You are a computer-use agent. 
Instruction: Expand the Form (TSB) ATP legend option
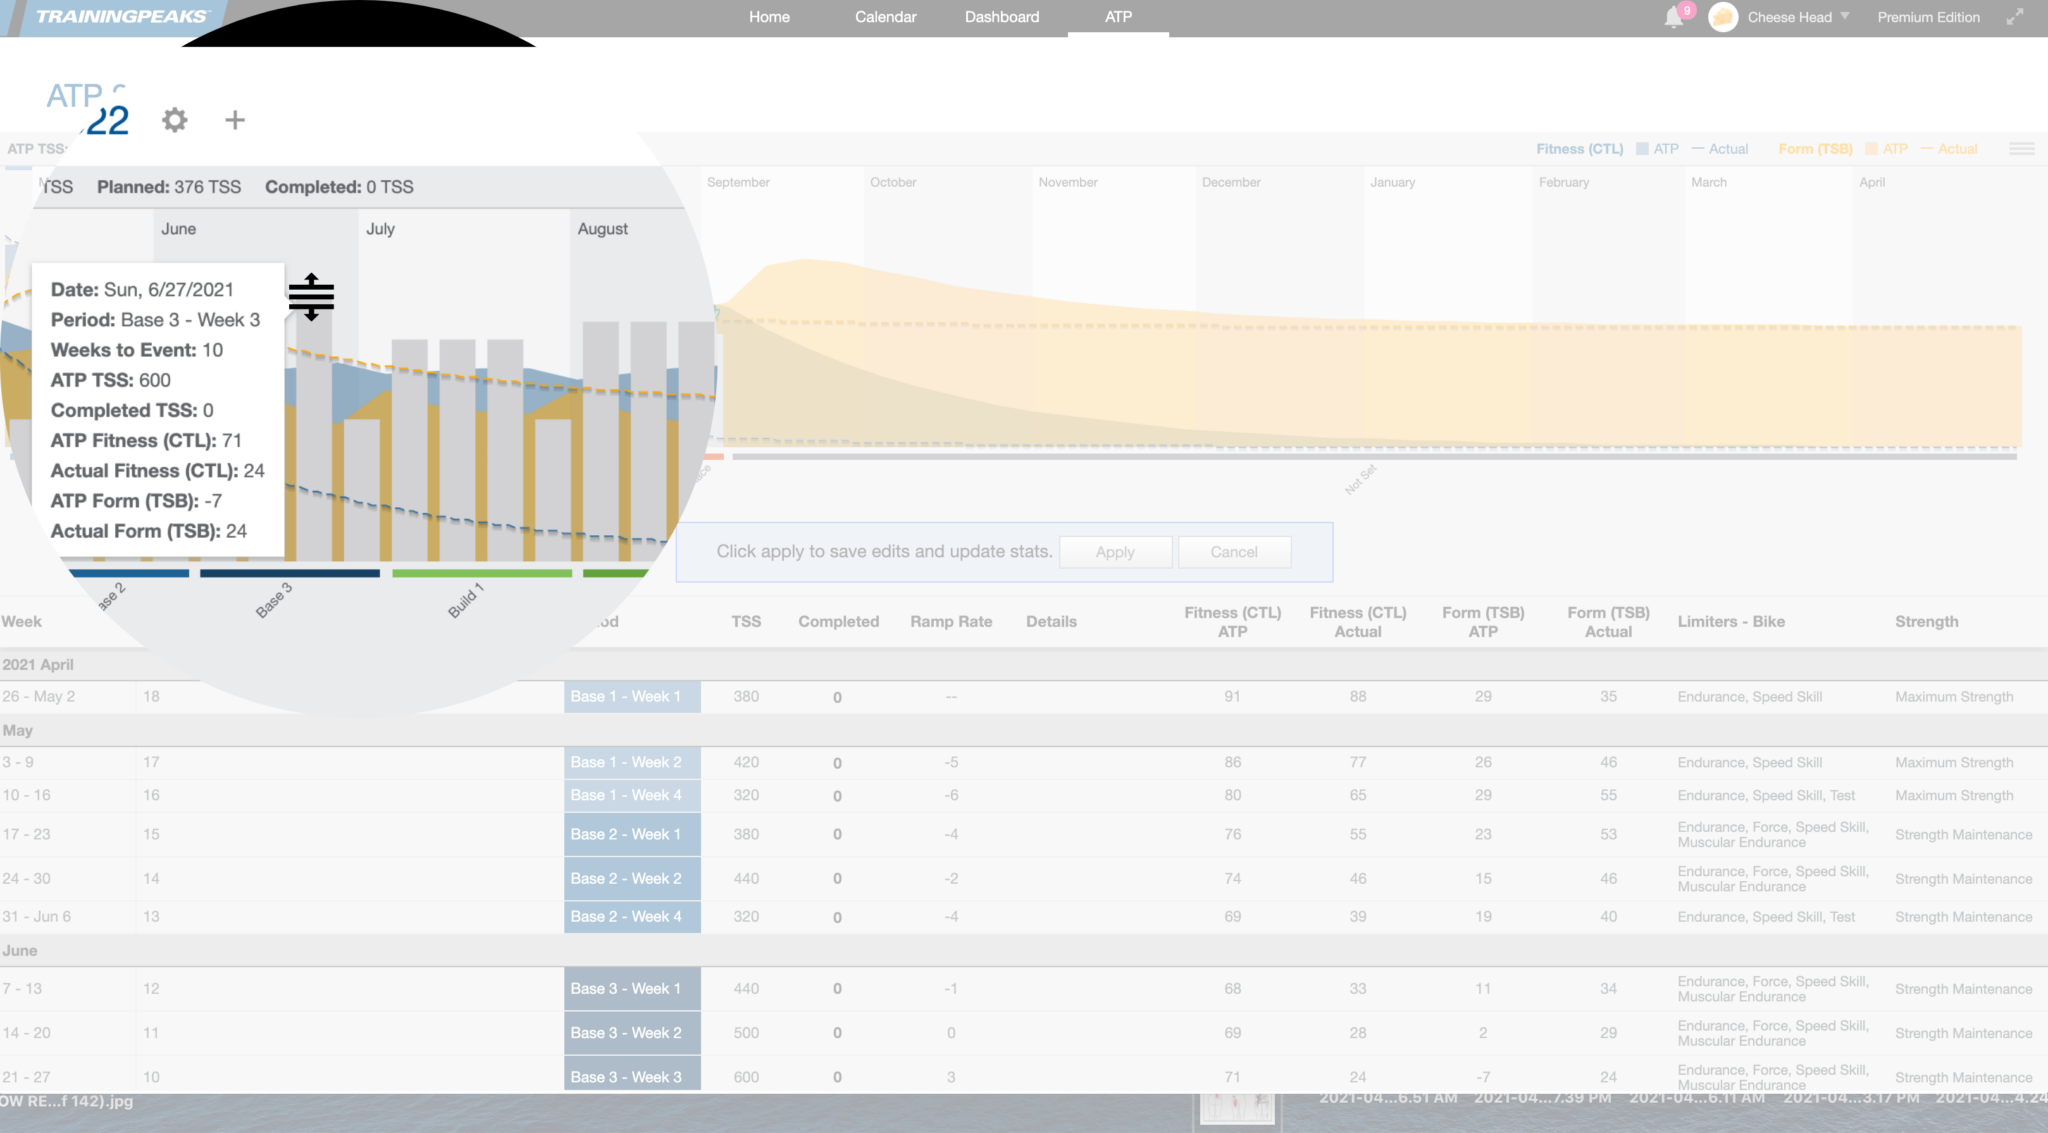click(x=1886, y=148)
